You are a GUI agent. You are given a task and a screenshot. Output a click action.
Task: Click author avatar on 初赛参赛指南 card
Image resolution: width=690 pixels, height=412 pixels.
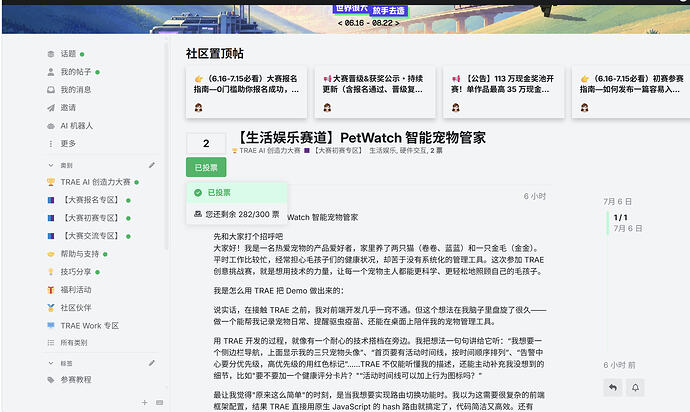tap(584, 107)
